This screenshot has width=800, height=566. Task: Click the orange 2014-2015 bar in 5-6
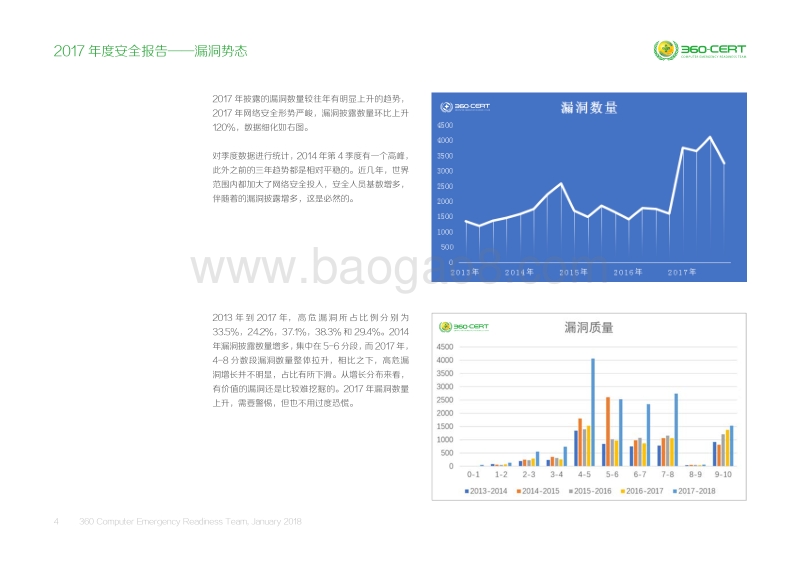pos(608,432)
